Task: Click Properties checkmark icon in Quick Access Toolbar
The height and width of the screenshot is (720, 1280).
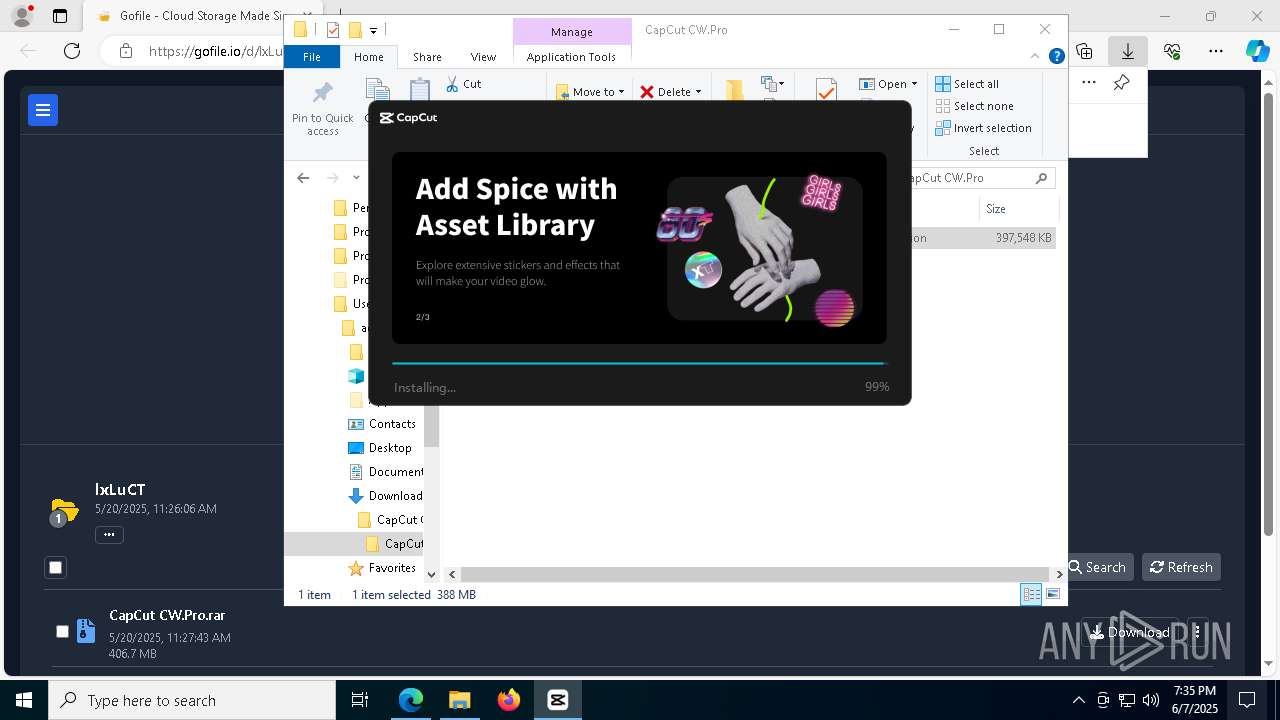Action: tap(332, 30)
